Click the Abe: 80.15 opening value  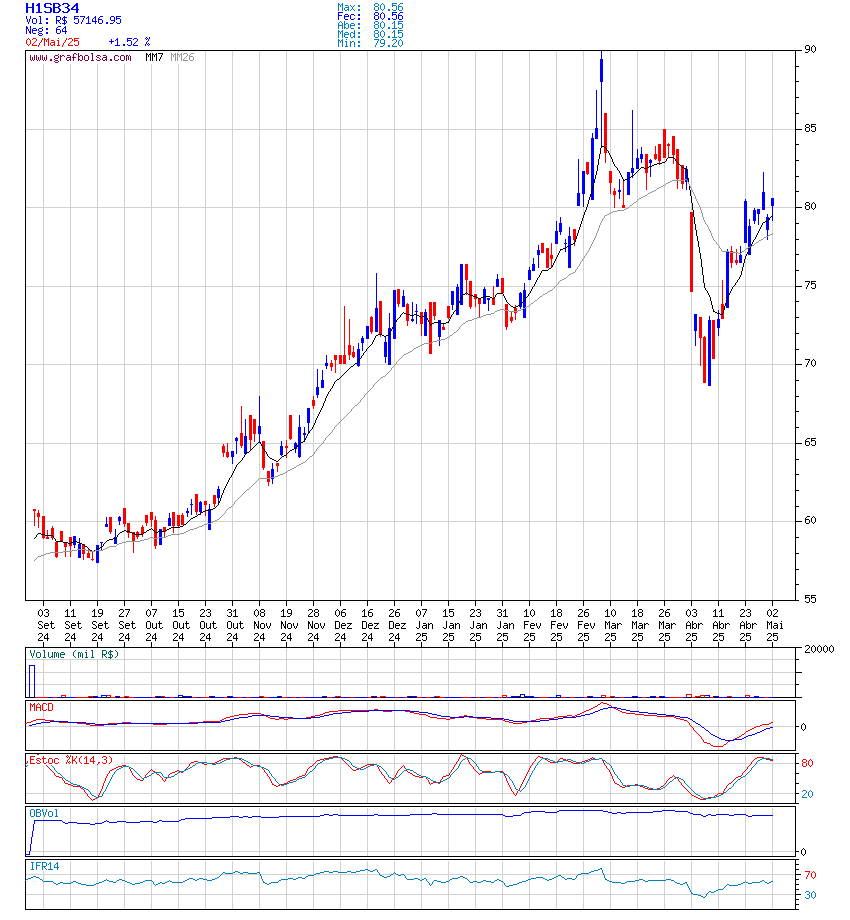[x=370, y=25]
